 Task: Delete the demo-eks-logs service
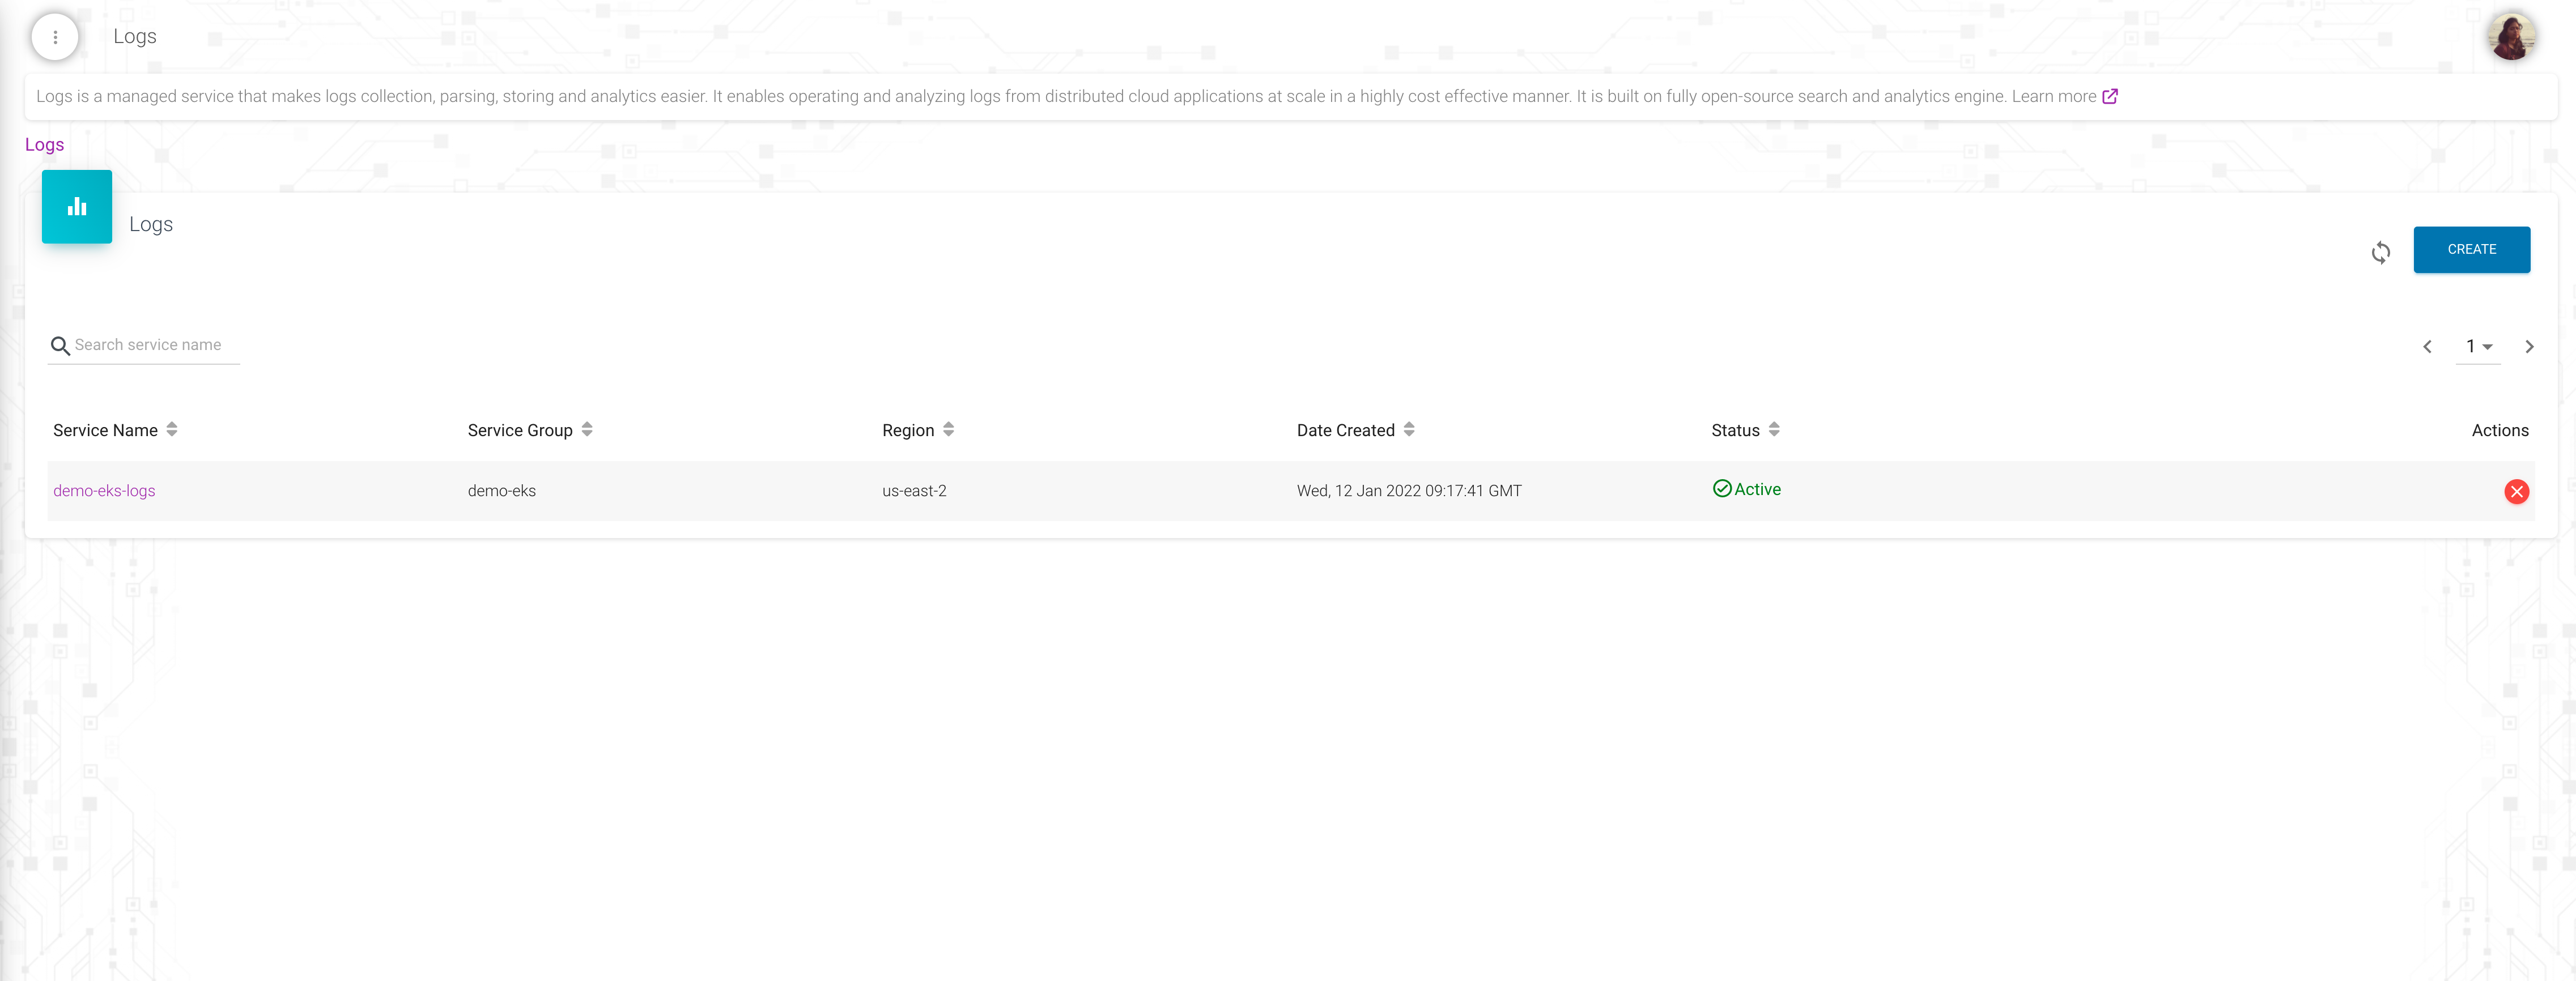[x=2516, y=491]
